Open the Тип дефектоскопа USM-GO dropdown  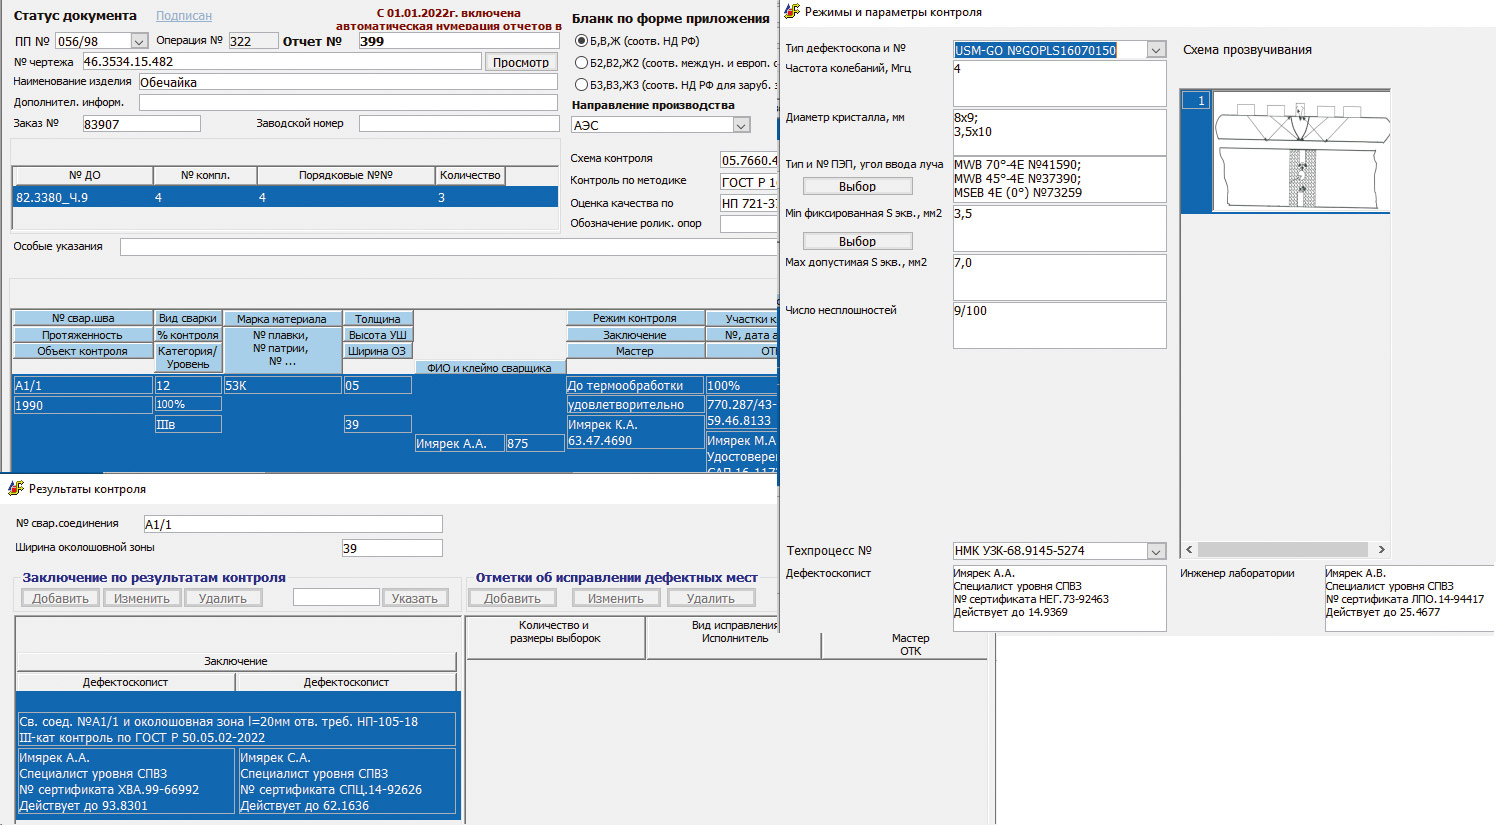[x=1156, y=50]
